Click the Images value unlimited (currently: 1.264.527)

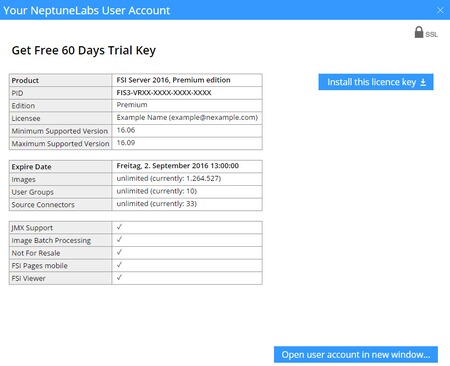click(169, 179)
